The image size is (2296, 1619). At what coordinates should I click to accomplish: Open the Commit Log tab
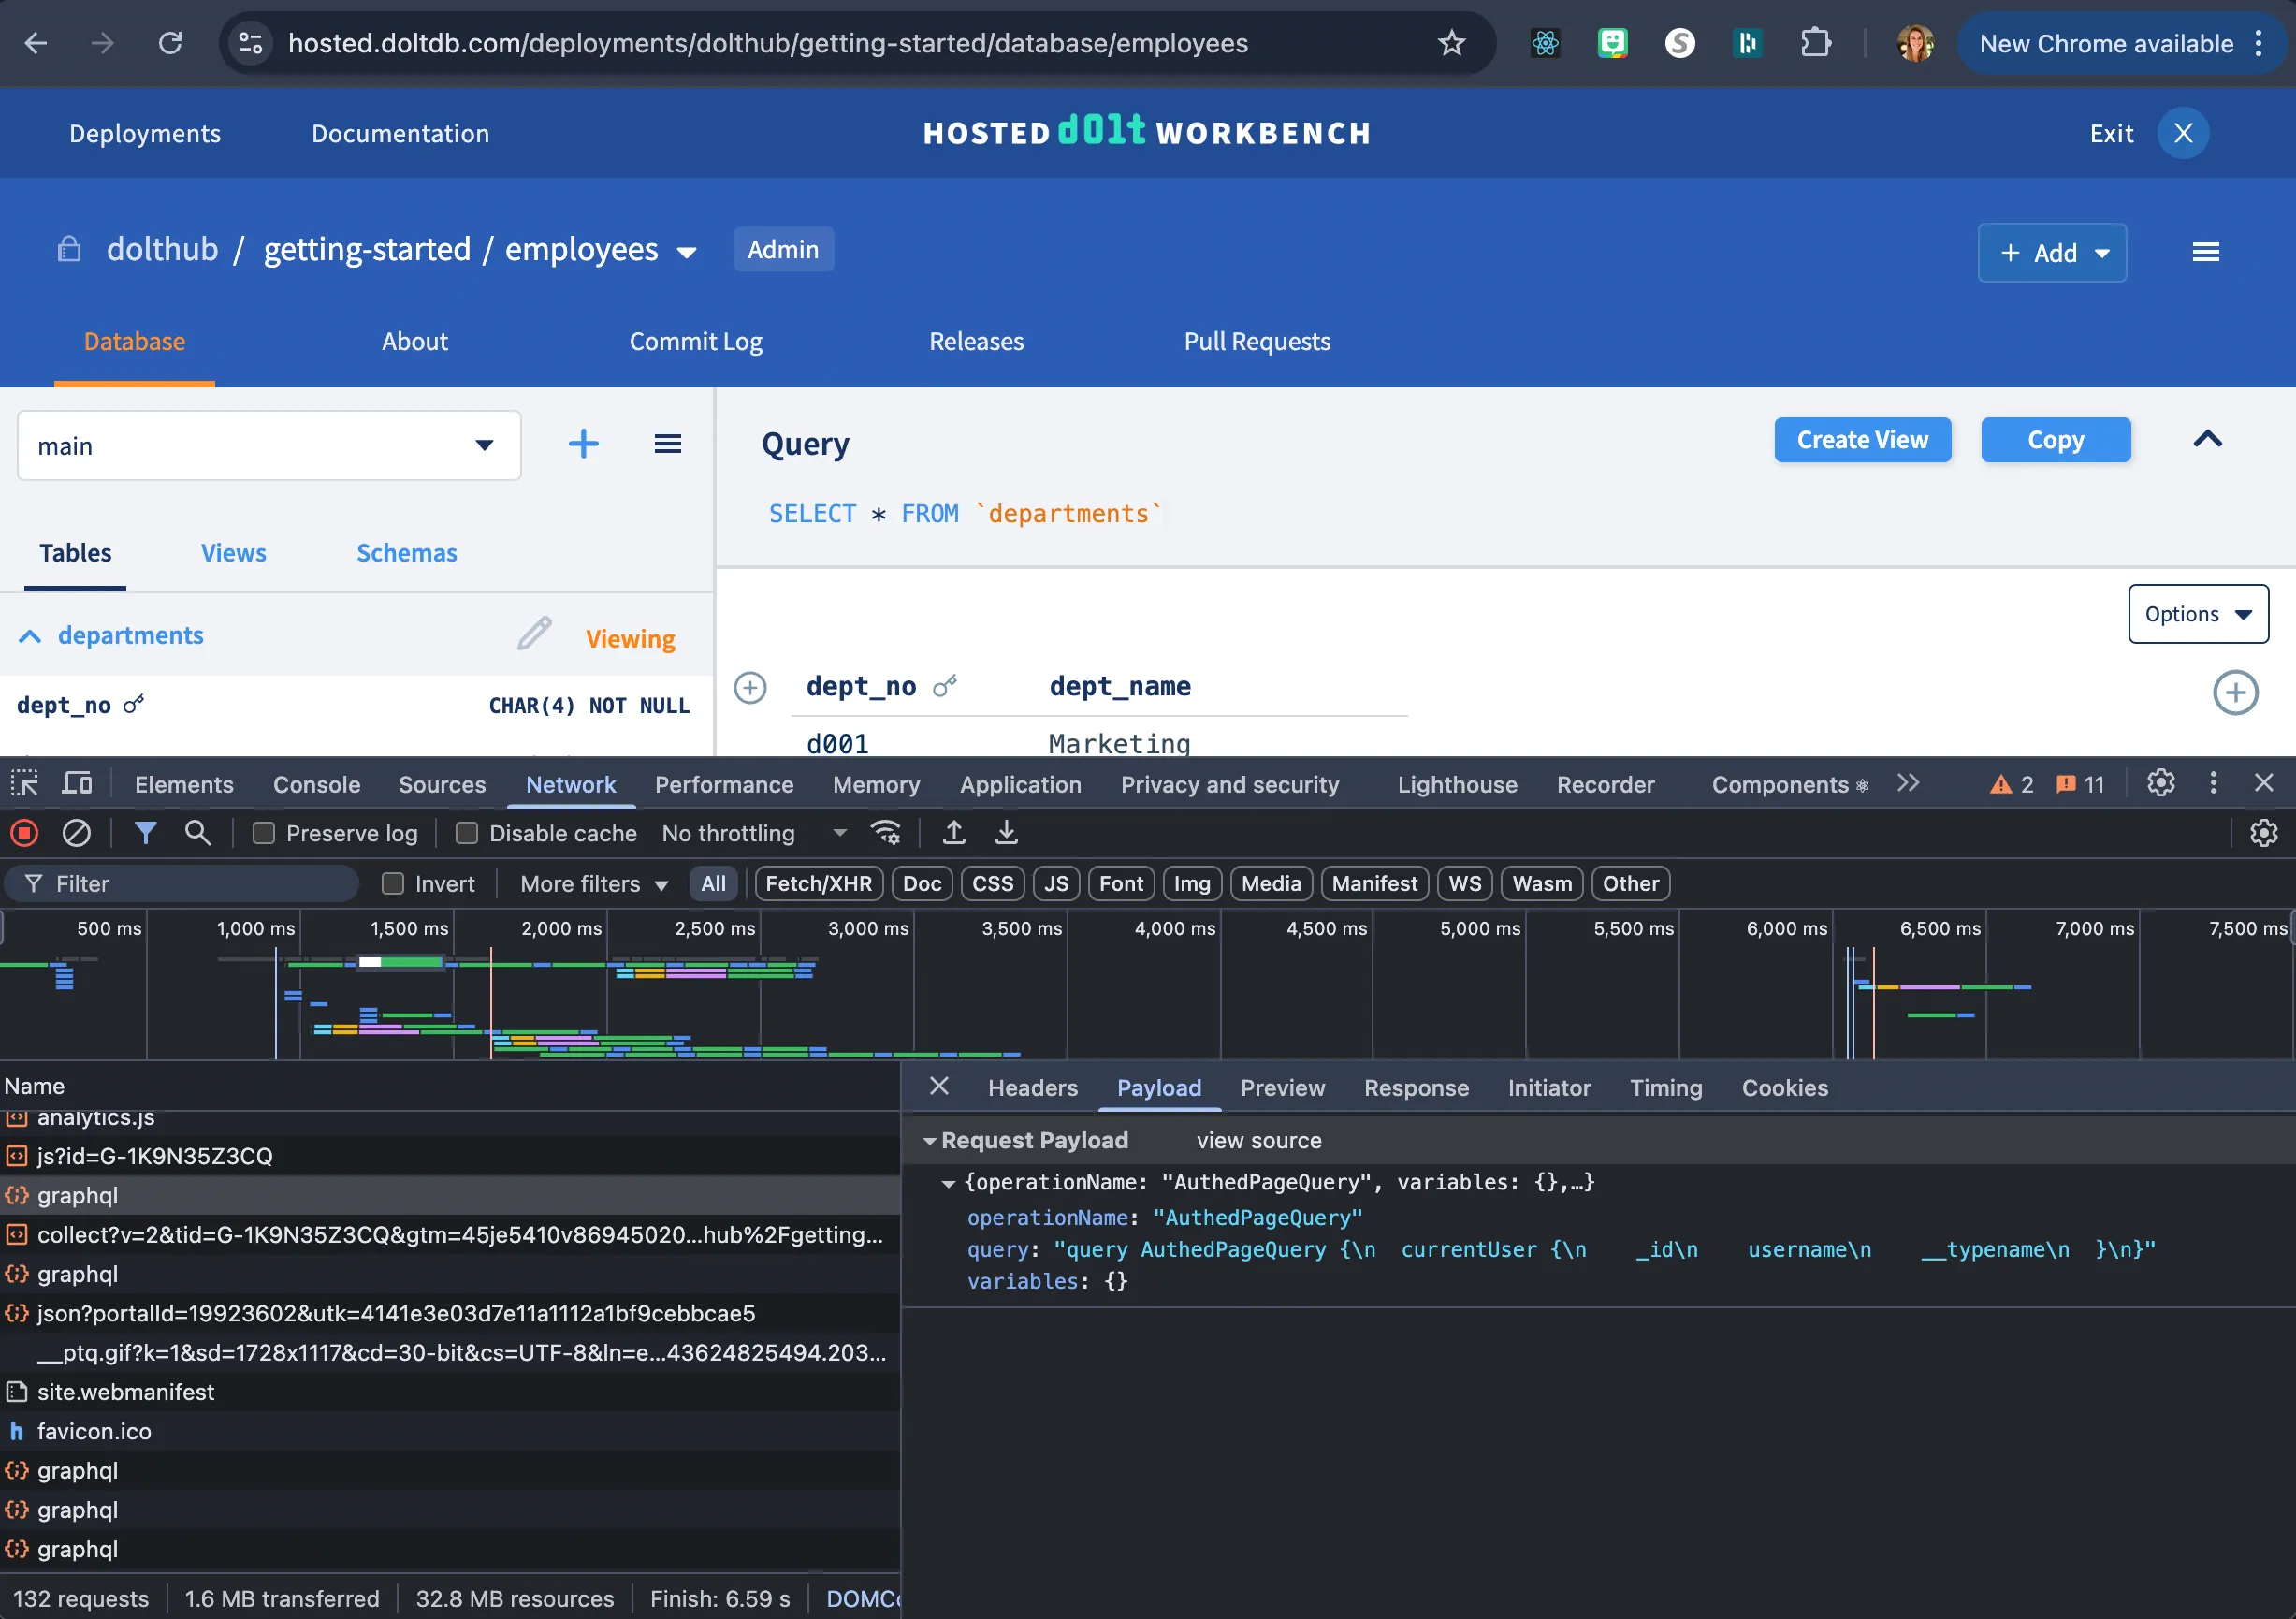point(696,341)
